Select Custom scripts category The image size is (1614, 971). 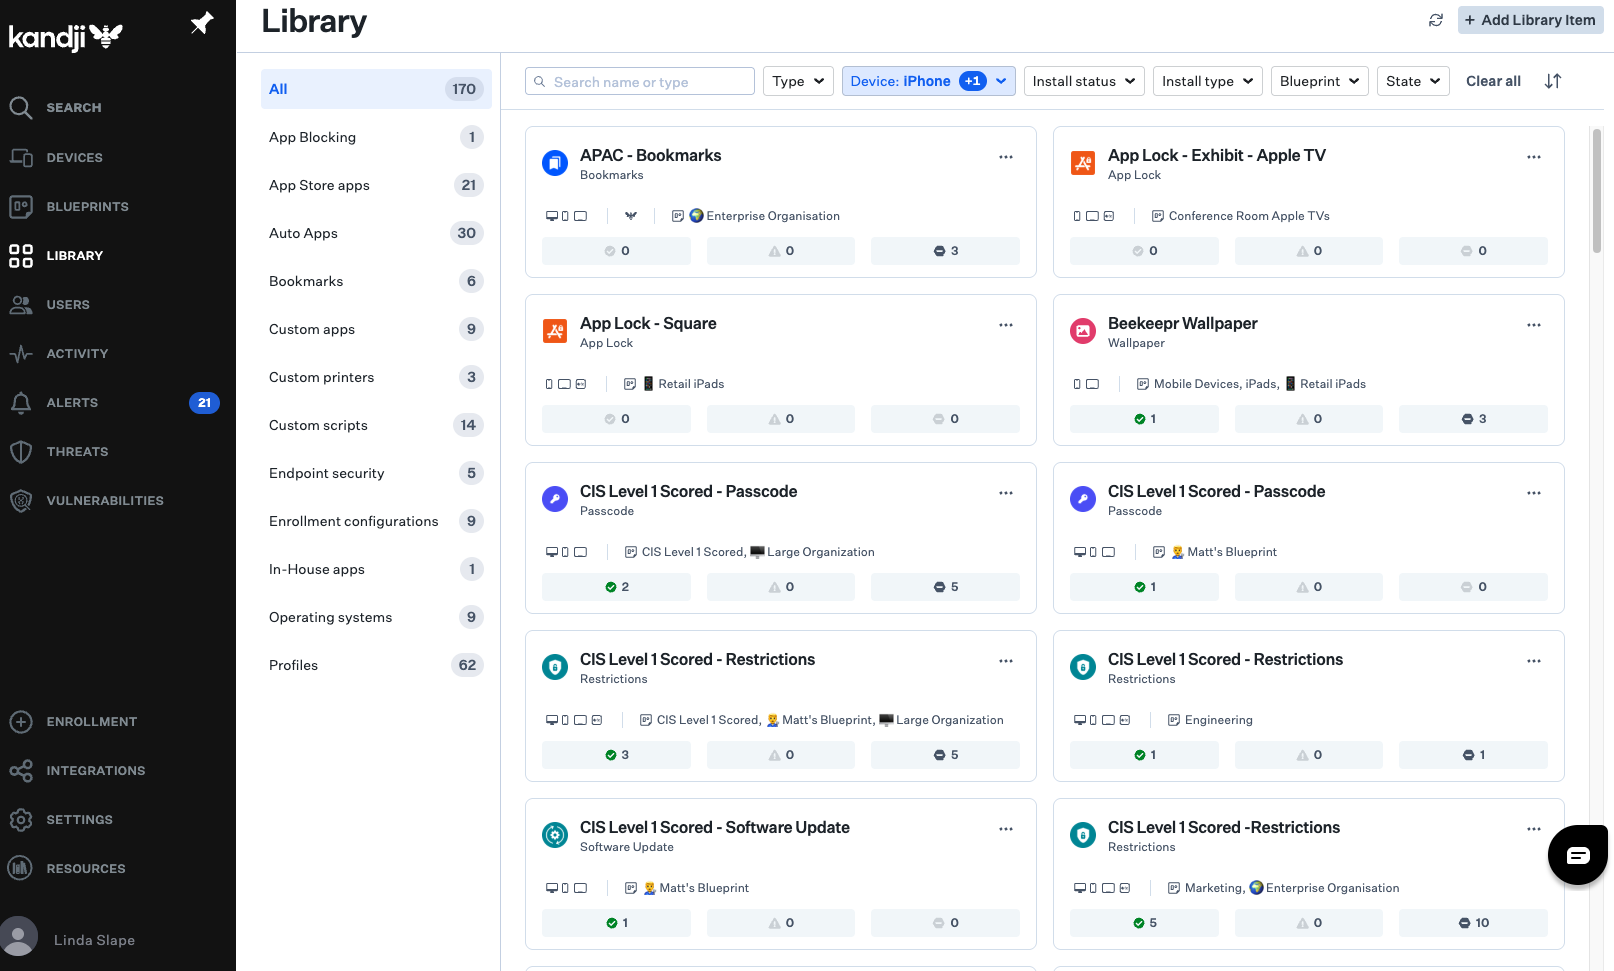[376, 425]
